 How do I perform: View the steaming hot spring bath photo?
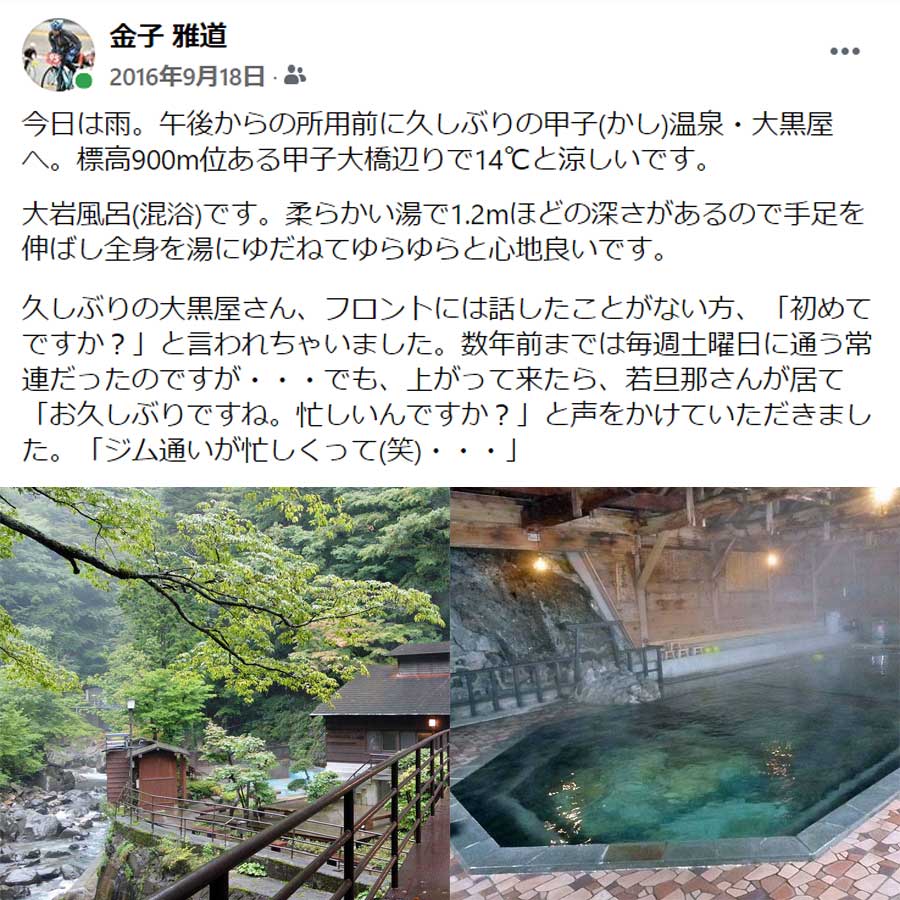(675, 693)
